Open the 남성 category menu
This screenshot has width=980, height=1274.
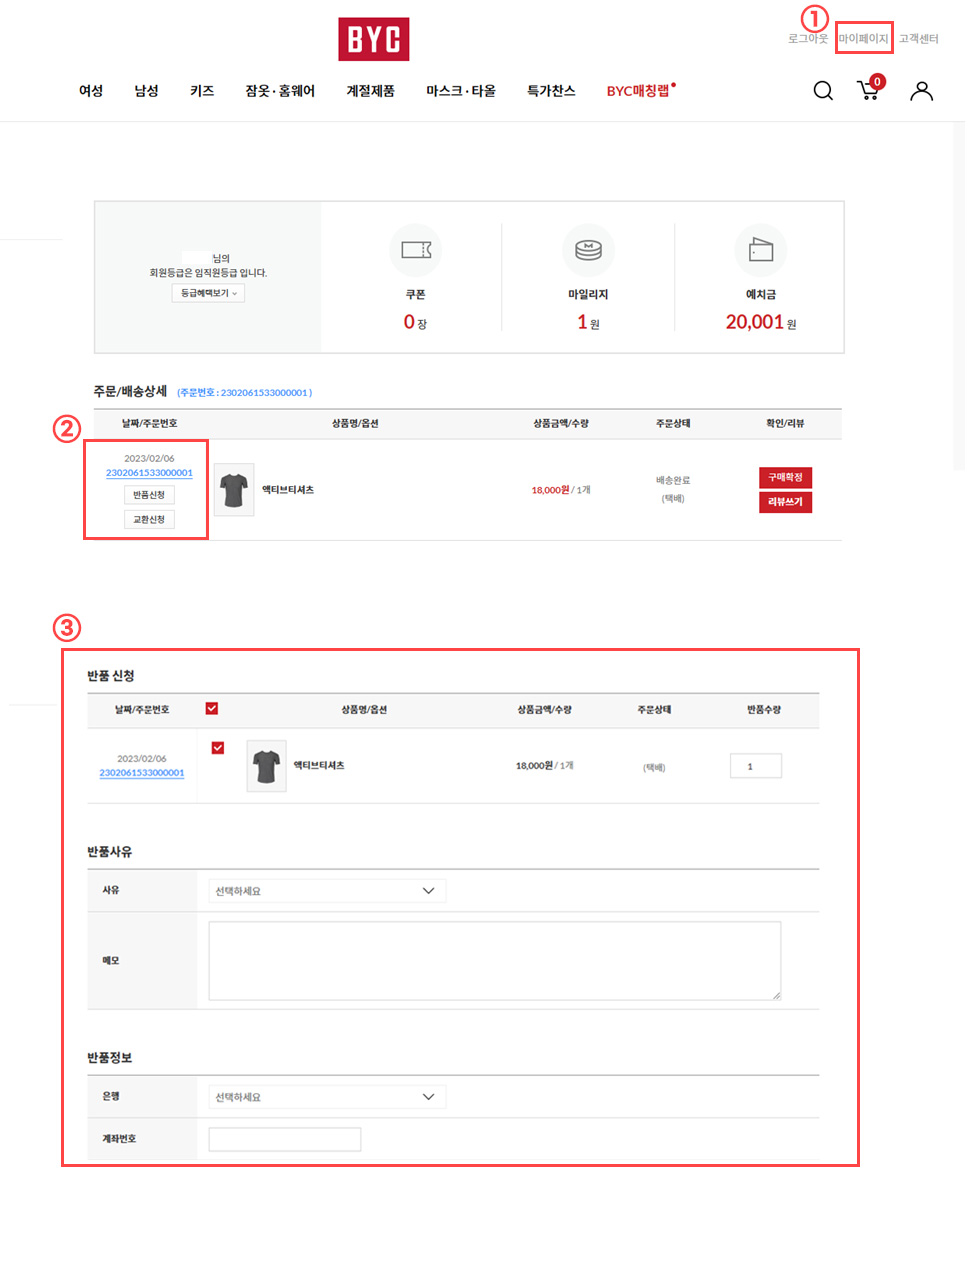[x=147, y=91]
